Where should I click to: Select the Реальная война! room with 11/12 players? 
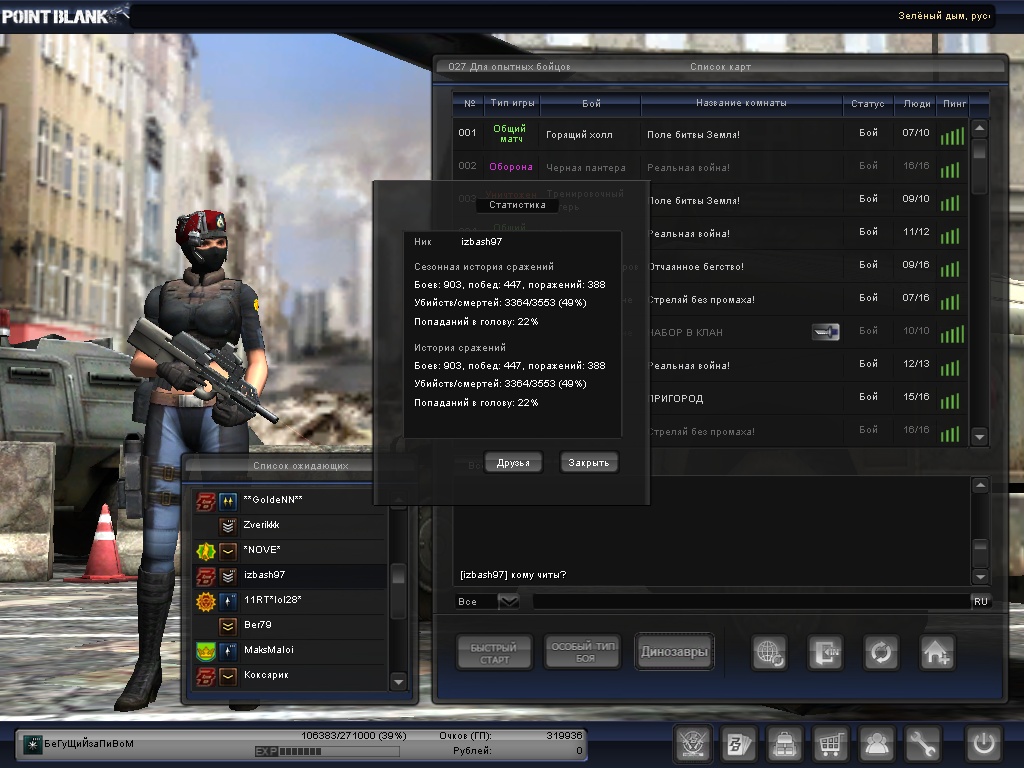point(808,233)
